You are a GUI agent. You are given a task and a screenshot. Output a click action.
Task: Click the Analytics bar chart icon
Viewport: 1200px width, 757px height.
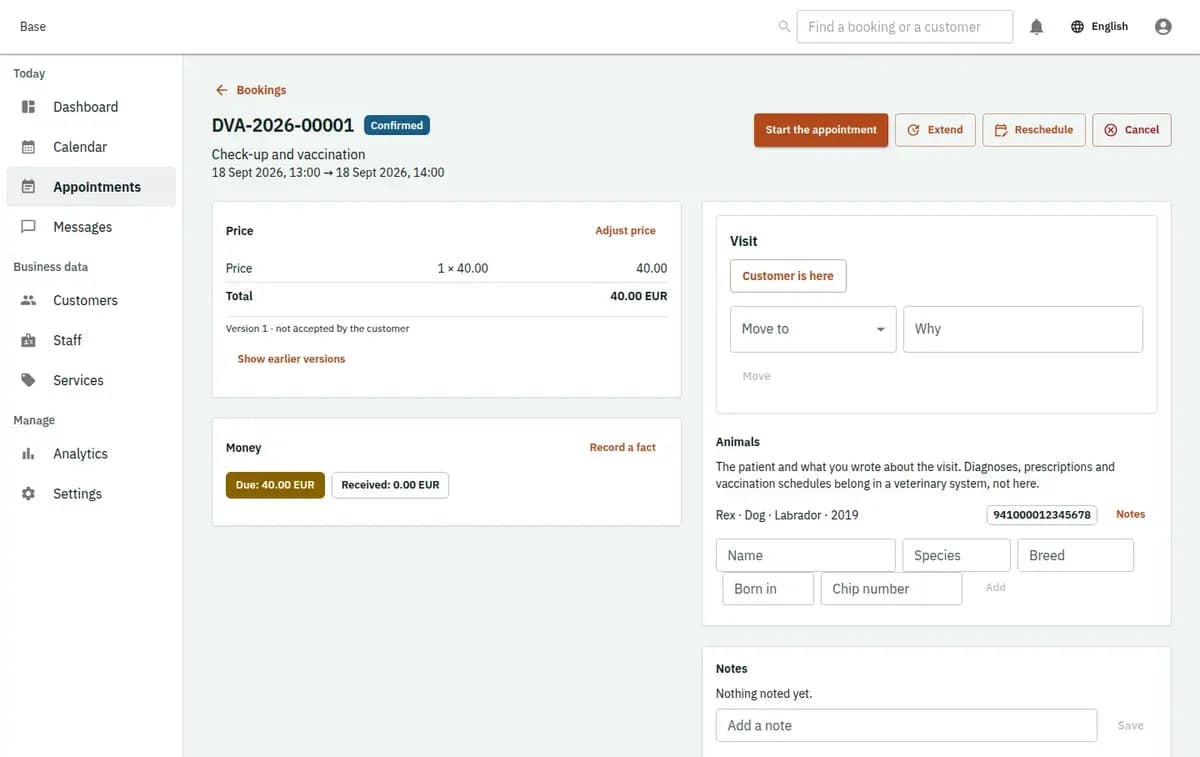(x=29, y=454)
